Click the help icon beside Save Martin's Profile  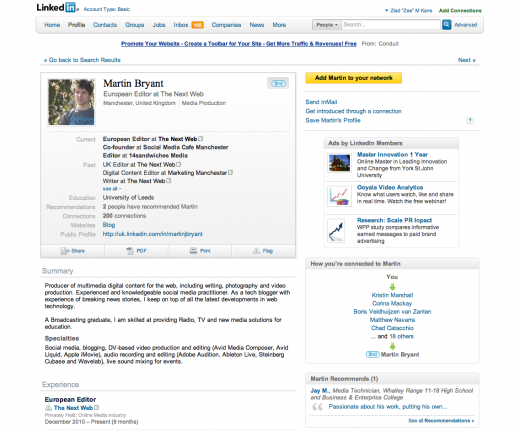(x=470, y=120)
